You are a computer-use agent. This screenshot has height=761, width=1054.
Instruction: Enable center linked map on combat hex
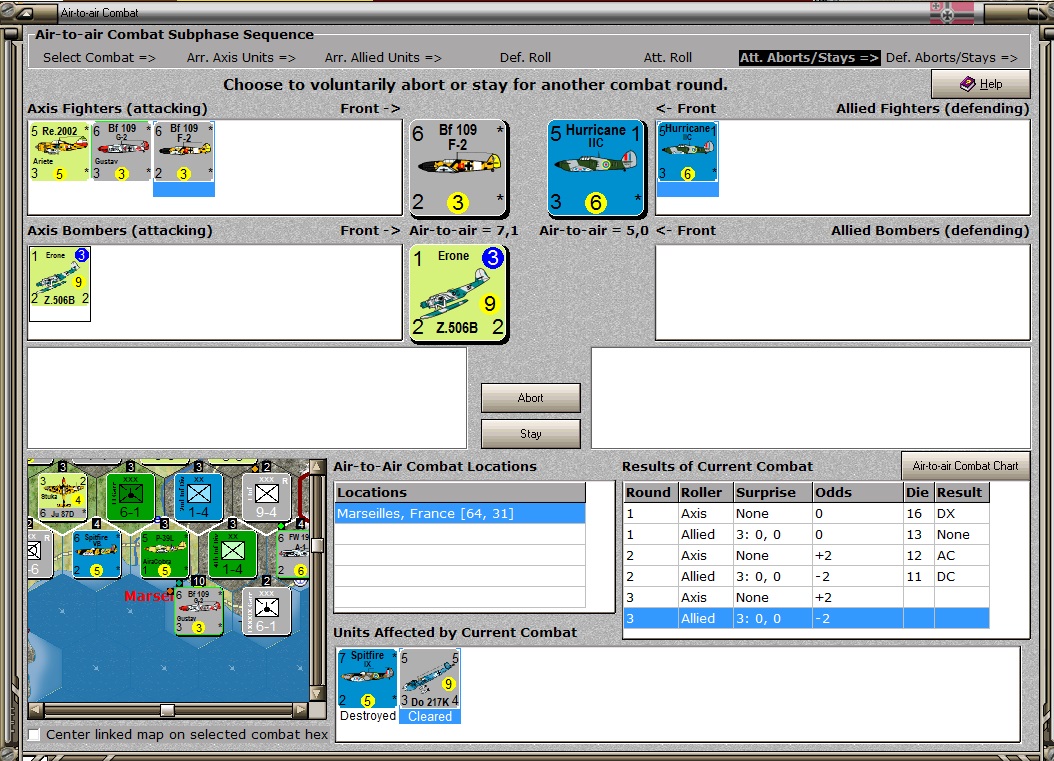click(x=34, y=735)
